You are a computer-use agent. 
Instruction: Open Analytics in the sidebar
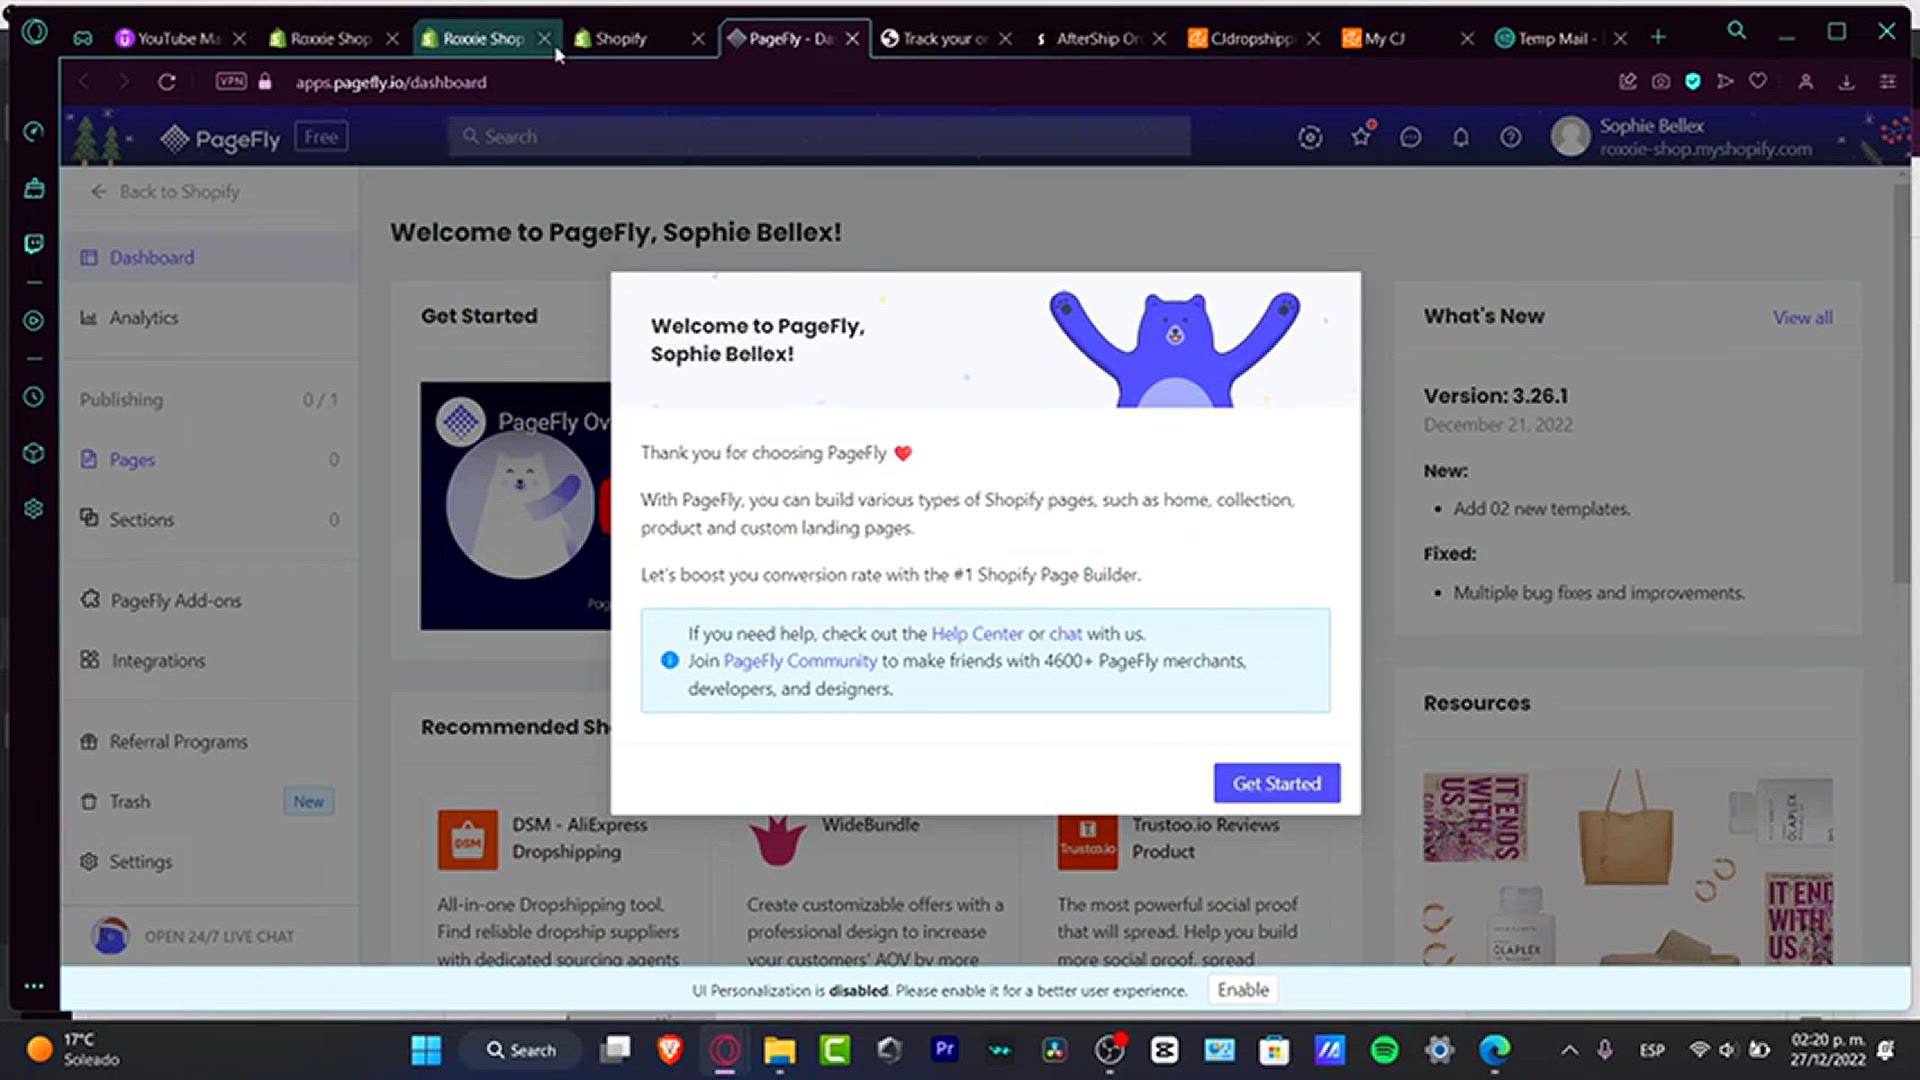coord(210,318)
